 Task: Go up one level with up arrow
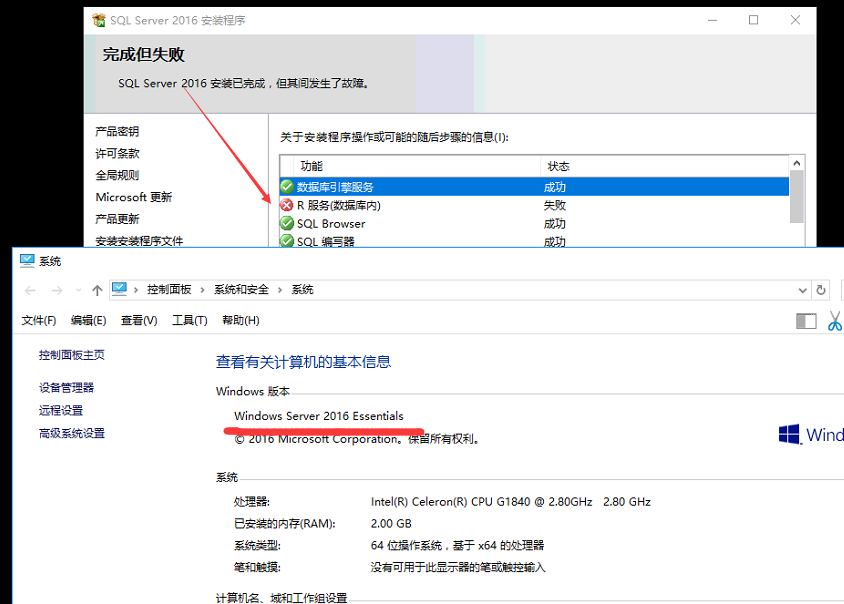point(97,291)
